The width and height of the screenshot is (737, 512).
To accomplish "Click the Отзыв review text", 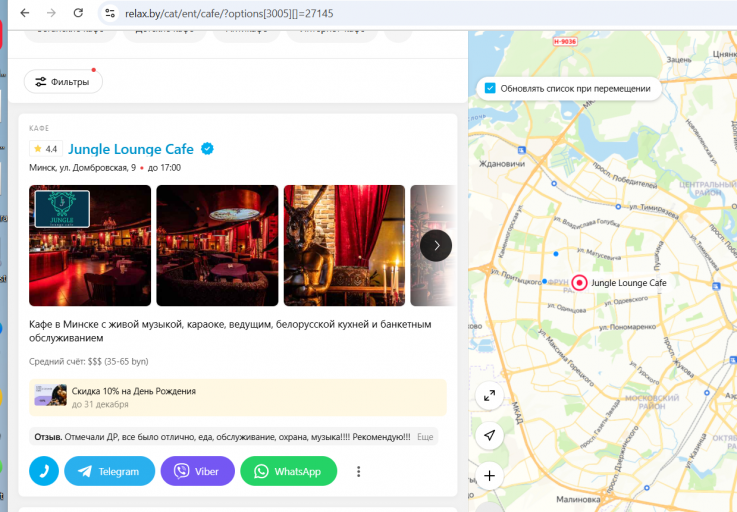I will click(x=222, y=437).
